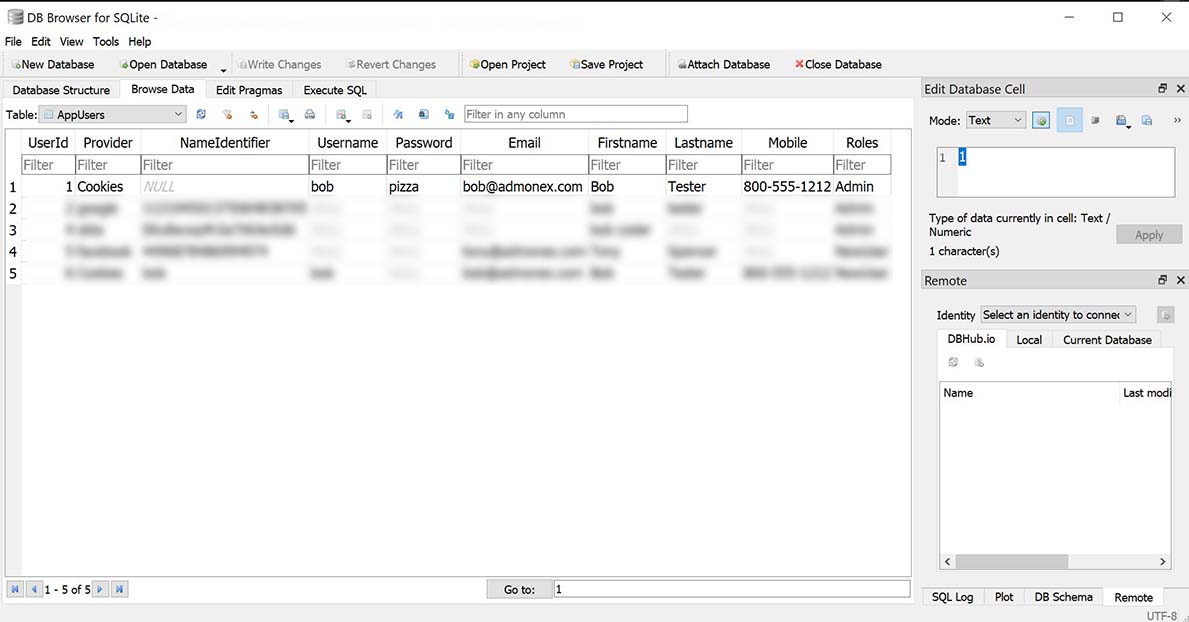Screen dimensions: 1189x622
Task: Close the Edit Database Cell panel
Action: (x=1181, y=89)
